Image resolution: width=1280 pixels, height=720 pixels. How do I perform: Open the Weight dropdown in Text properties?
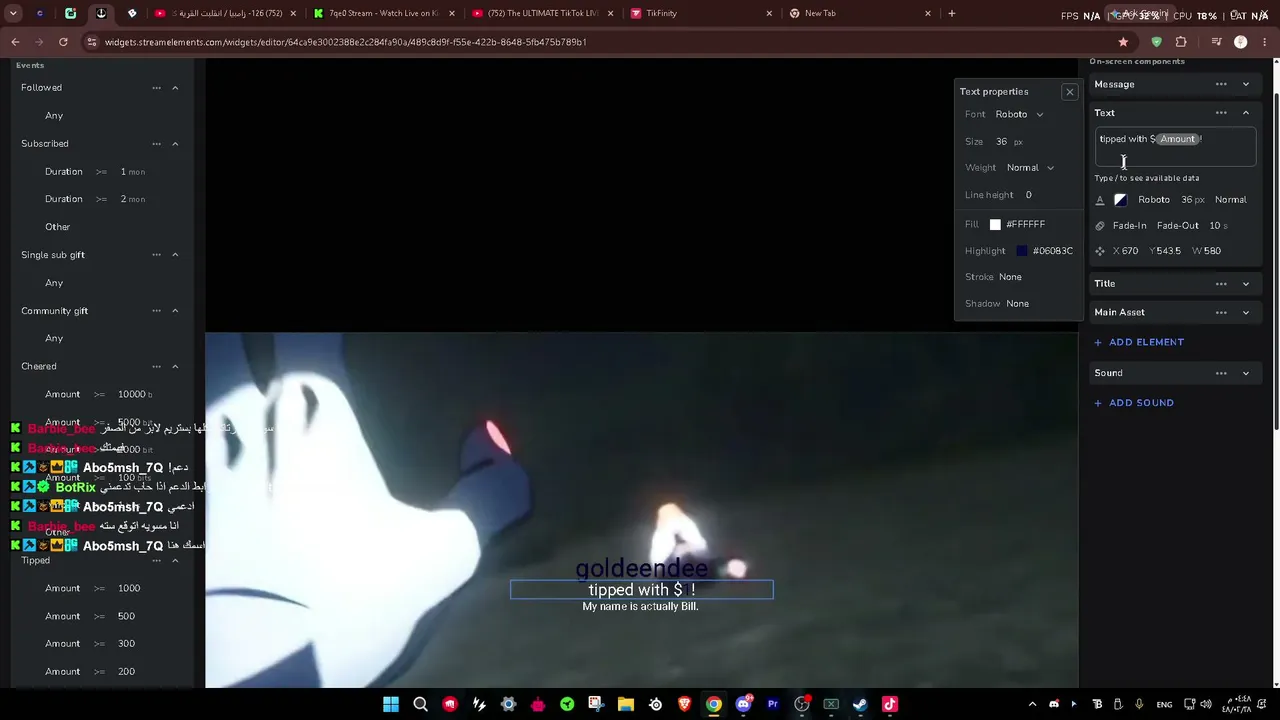tap(1030, 168)
